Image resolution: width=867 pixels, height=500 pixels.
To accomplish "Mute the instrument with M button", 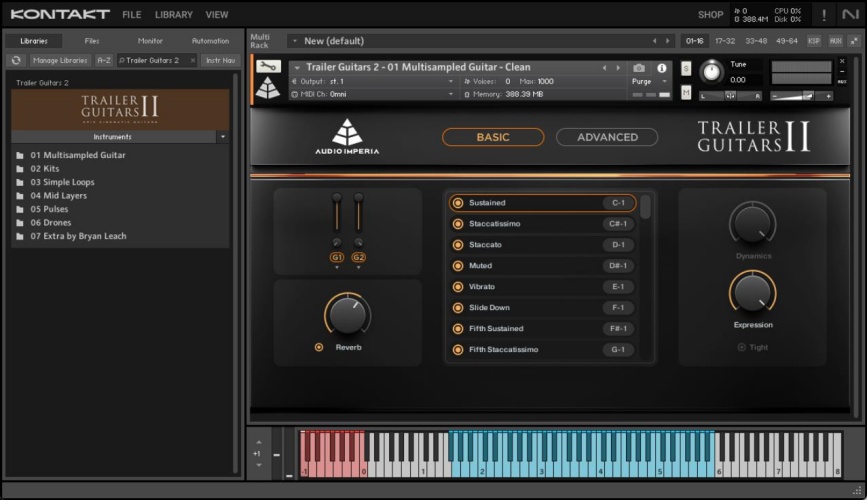I will point(686,92).
